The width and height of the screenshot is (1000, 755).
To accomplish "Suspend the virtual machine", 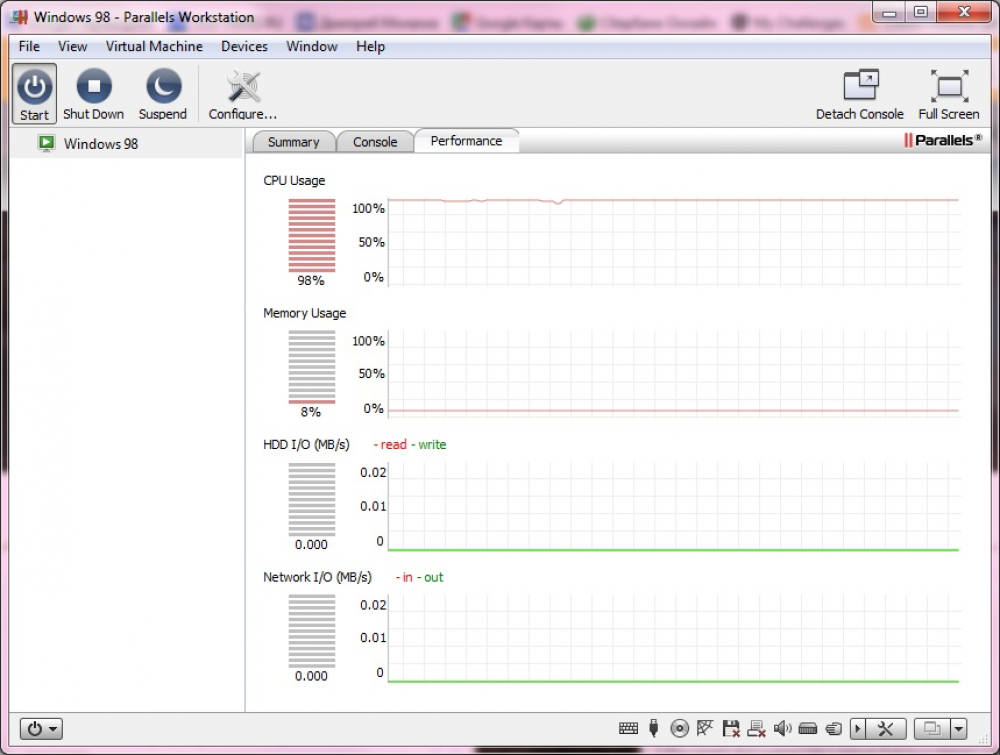I will [163, 93].
